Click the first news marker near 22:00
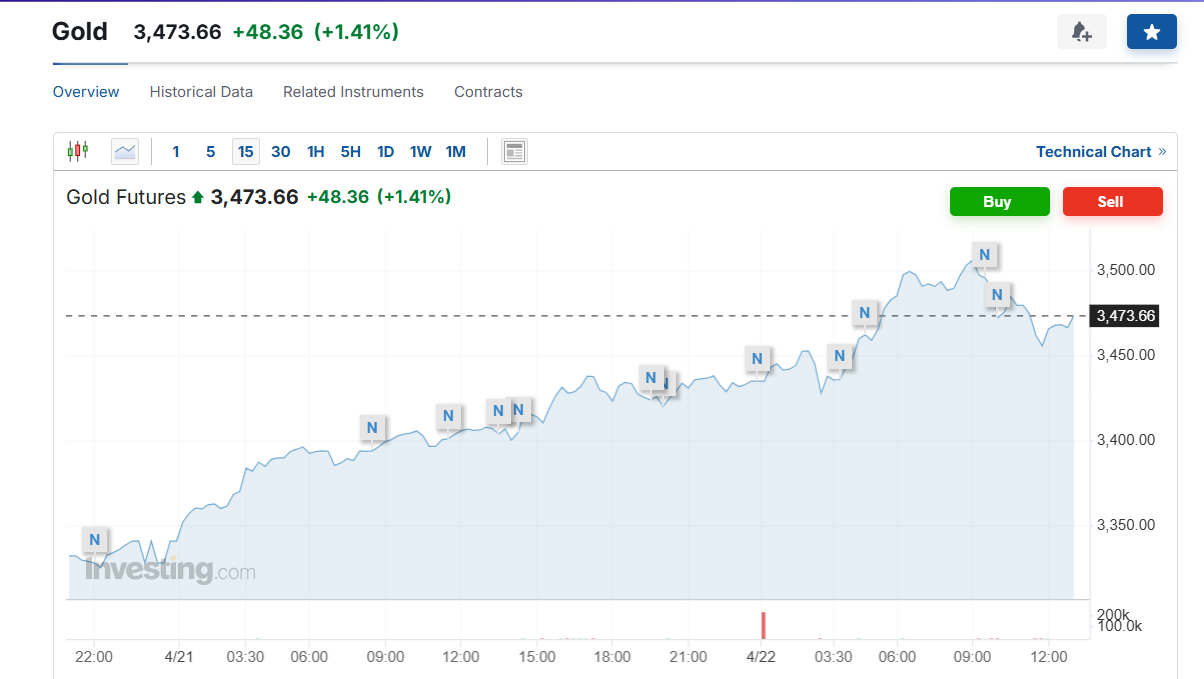The height and width of the screenshot is (679, 1204). pyautogui.click(x=95, y=540)
